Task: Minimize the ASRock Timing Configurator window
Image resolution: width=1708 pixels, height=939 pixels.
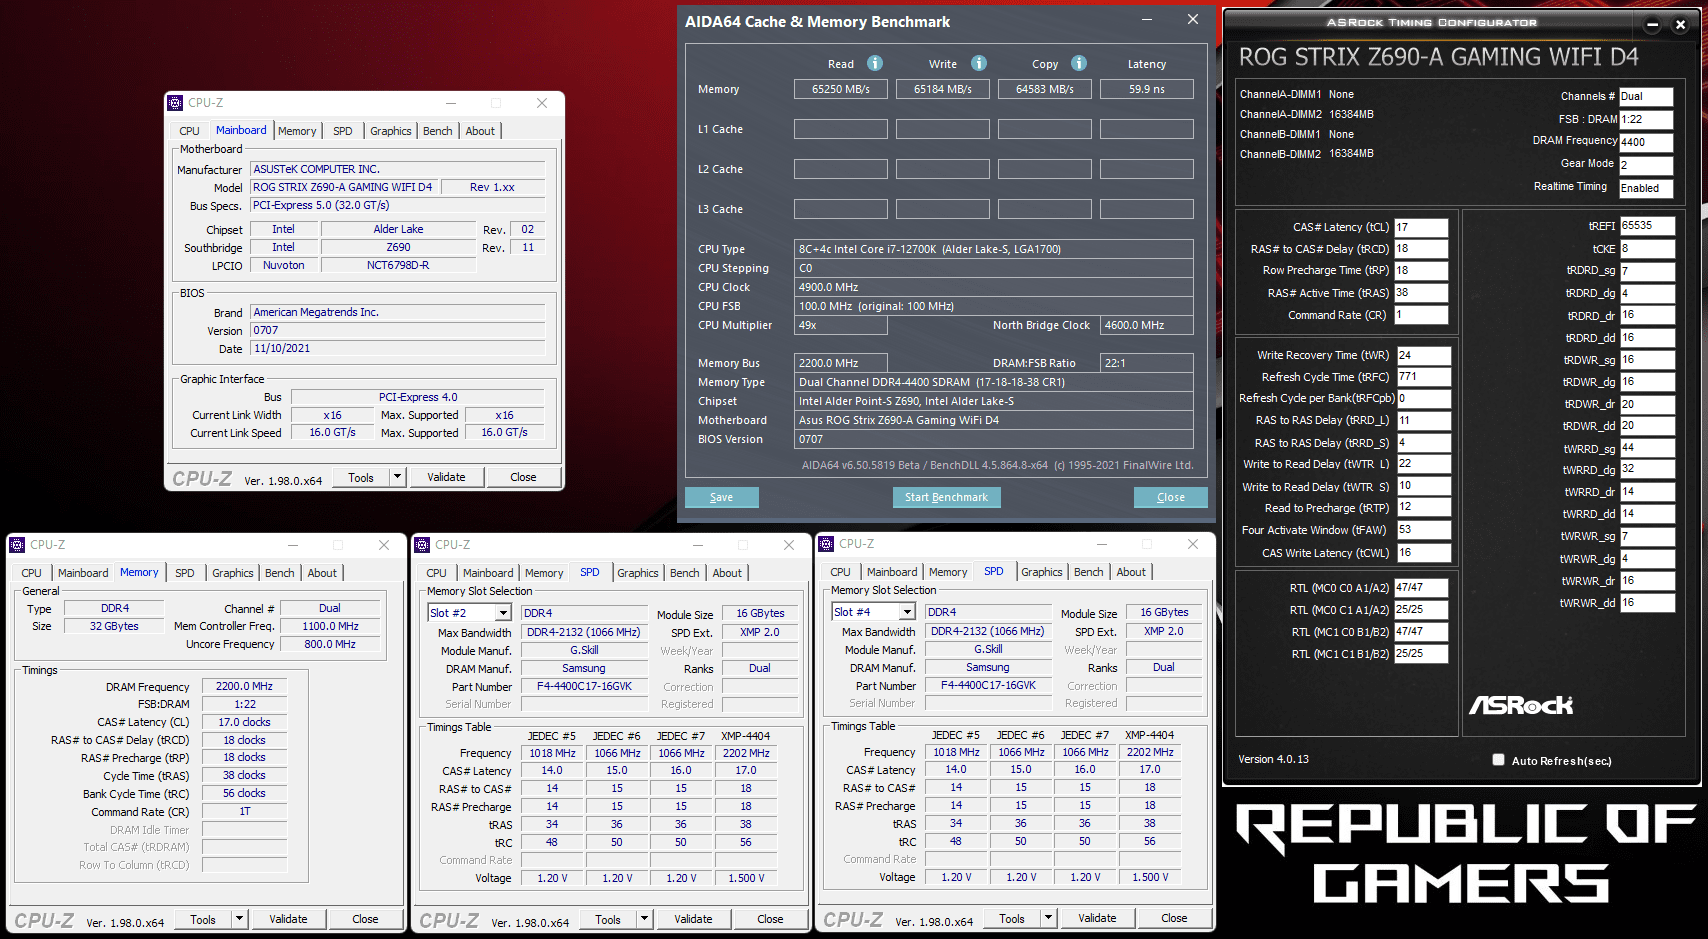Action: click(x=1652, y=25)
